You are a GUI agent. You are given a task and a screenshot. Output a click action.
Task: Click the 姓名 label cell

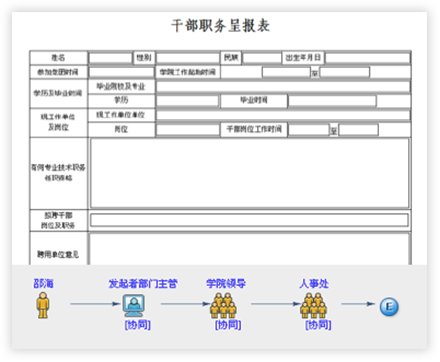click(x=58, y=58)
